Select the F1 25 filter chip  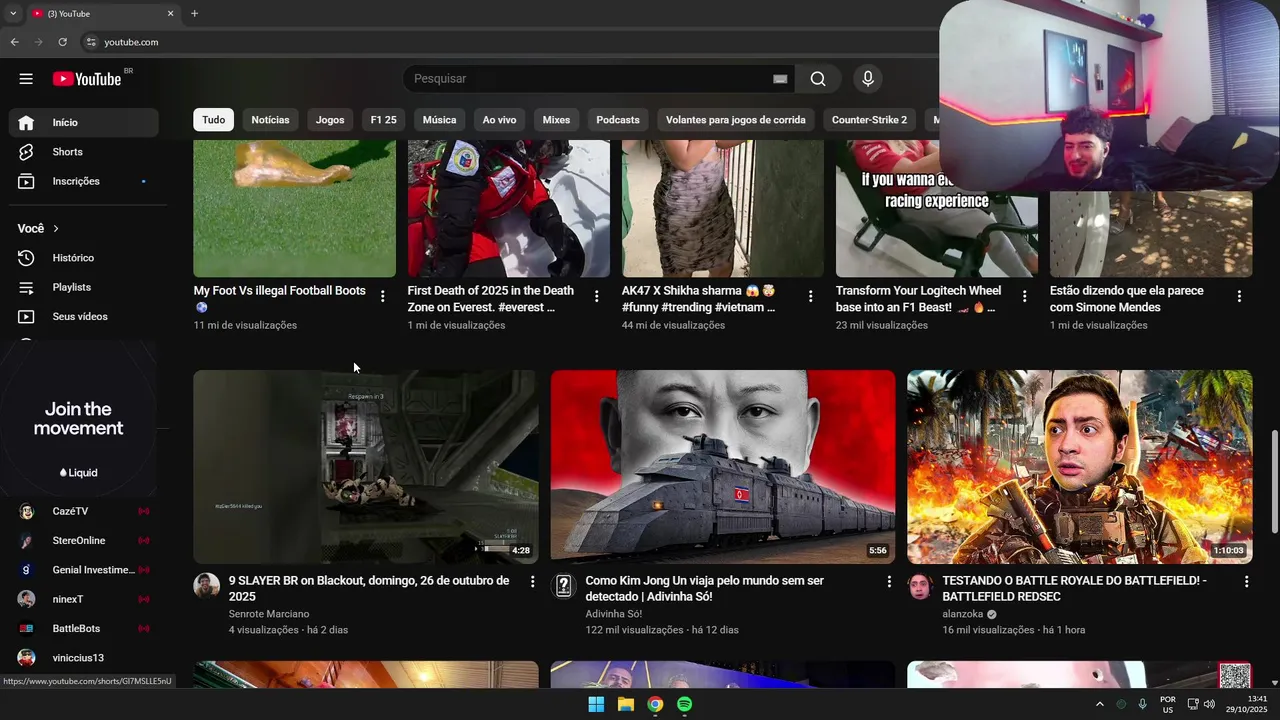383,120
